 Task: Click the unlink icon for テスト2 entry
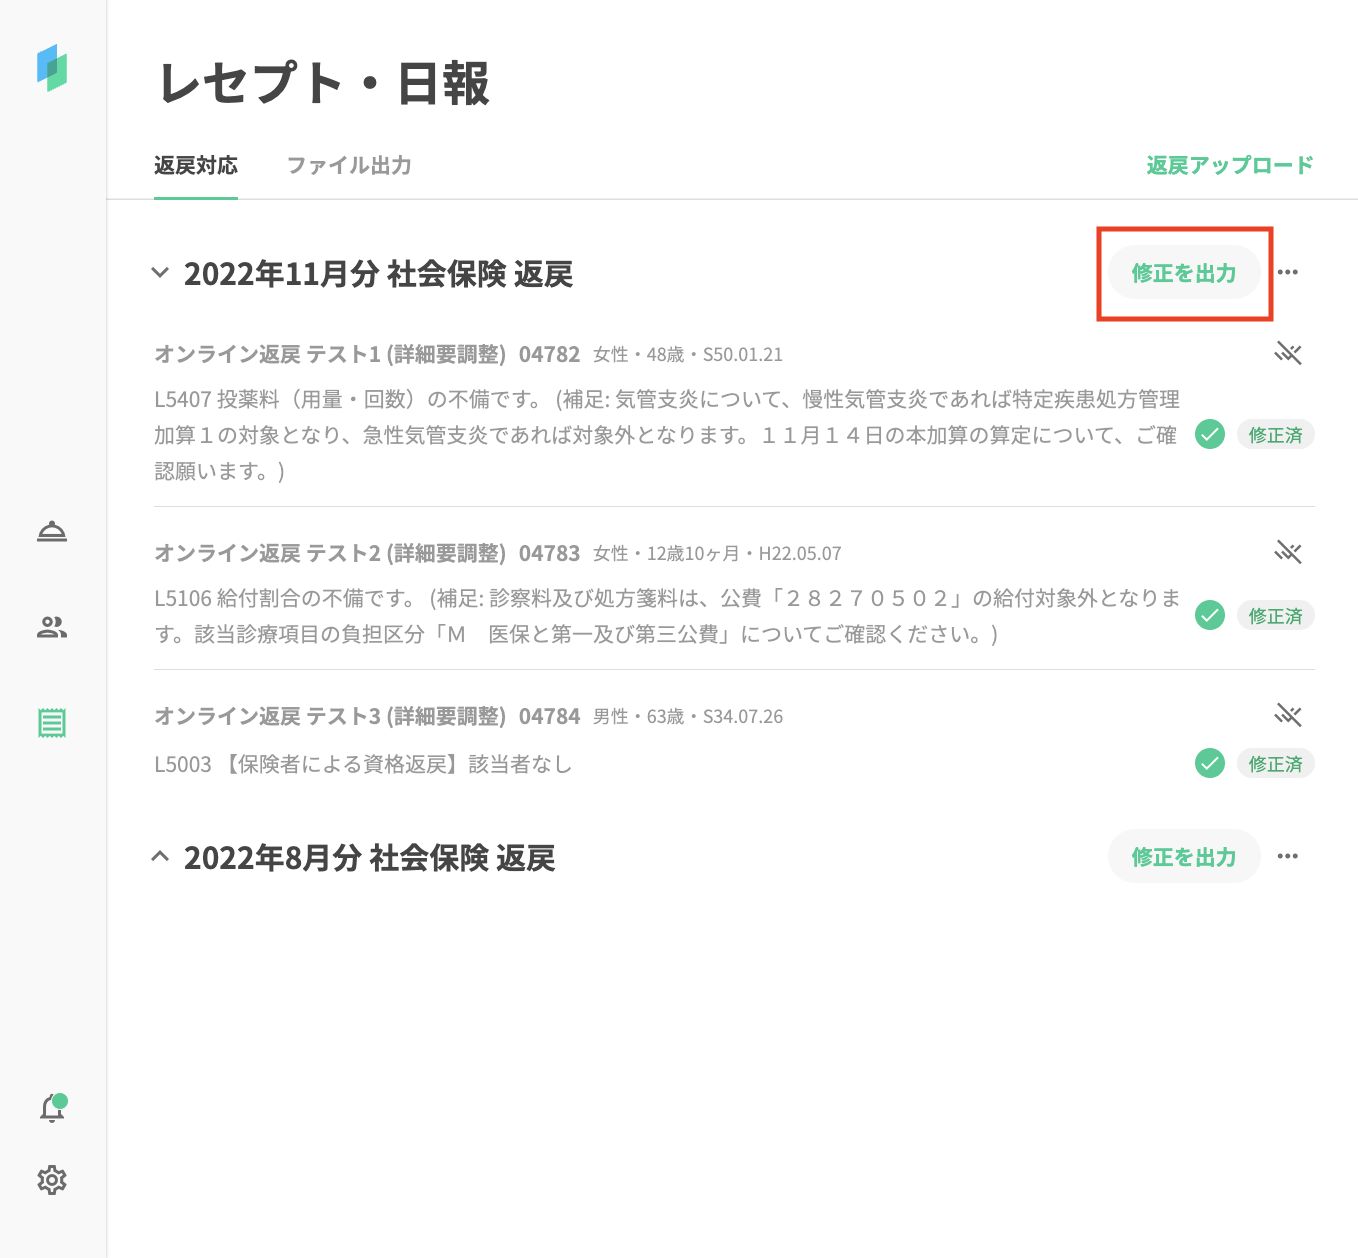pos(1288,552)
